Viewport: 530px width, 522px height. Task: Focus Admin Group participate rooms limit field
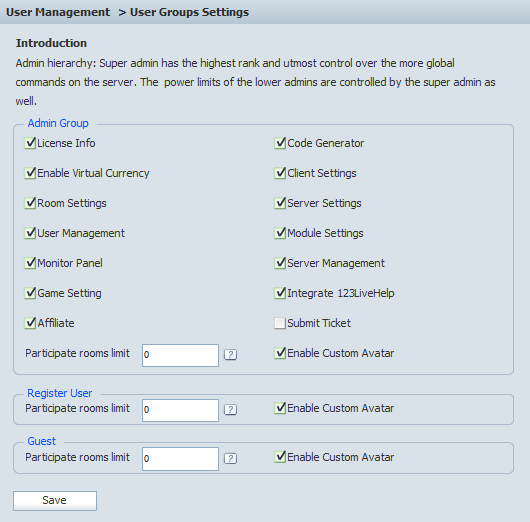click(x=180, y=355)
